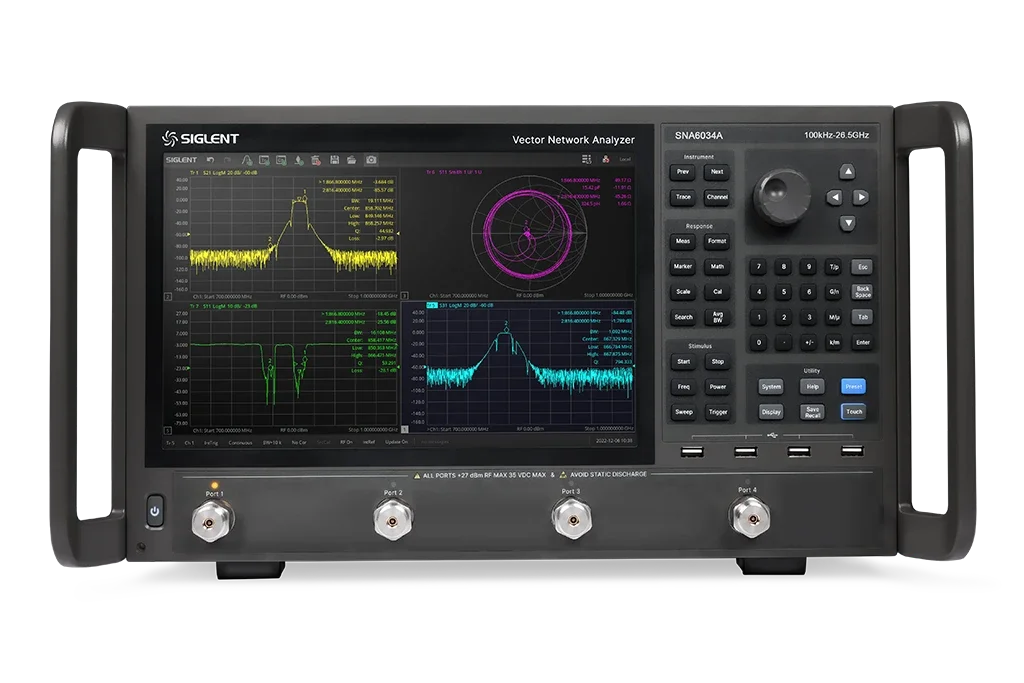Toggle Continuous sweep in the status bar

(242, 440)
